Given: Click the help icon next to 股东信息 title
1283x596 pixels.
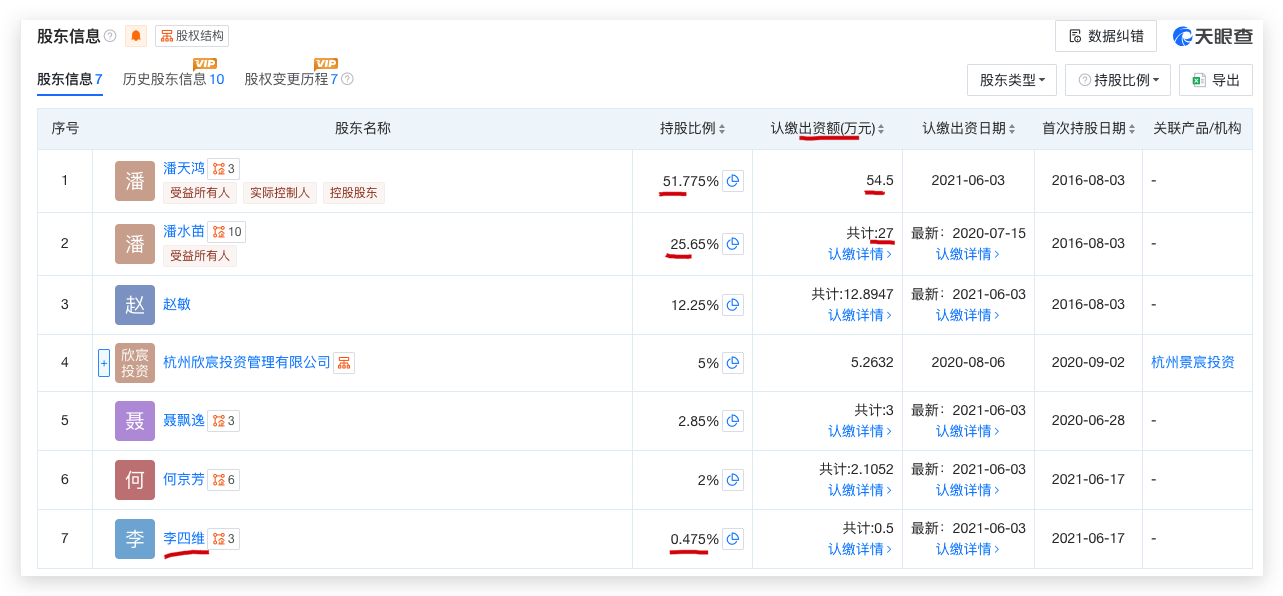Looking at the screenshot, I should tap(110, 36).
